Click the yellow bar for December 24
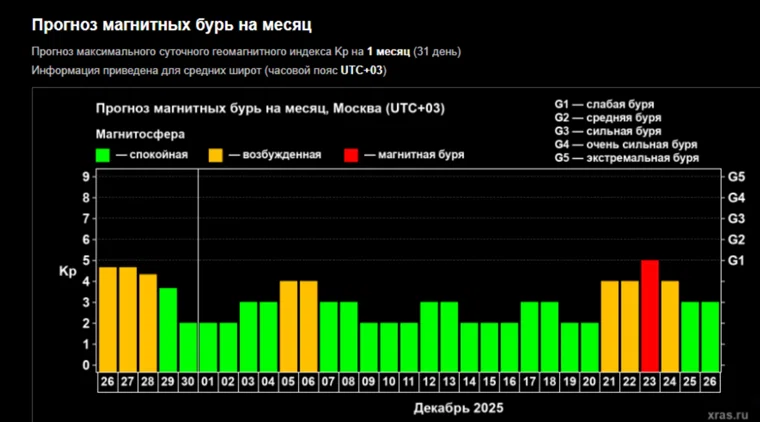The image size is (760, 422). pyautogui.click(x=670, y=326)
